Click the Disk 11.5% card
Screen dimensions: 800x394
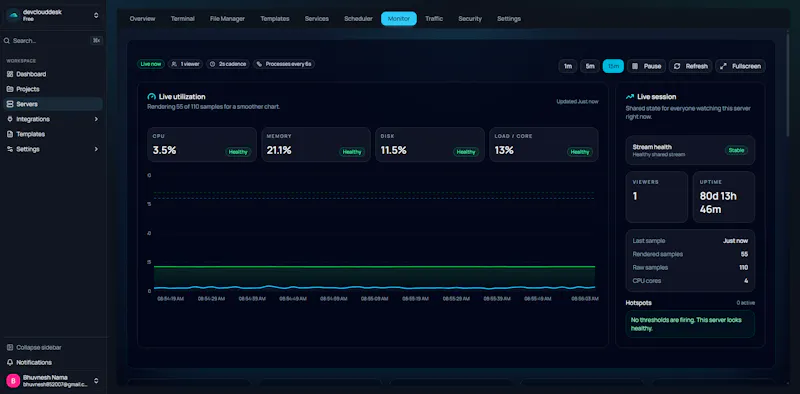(x=430, y=145)
